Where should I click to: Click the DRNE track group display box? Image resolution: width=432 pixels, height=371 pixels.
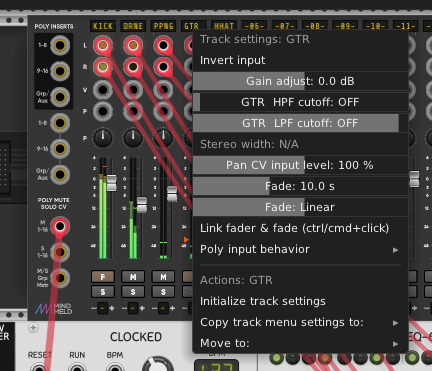click(133, 308)
